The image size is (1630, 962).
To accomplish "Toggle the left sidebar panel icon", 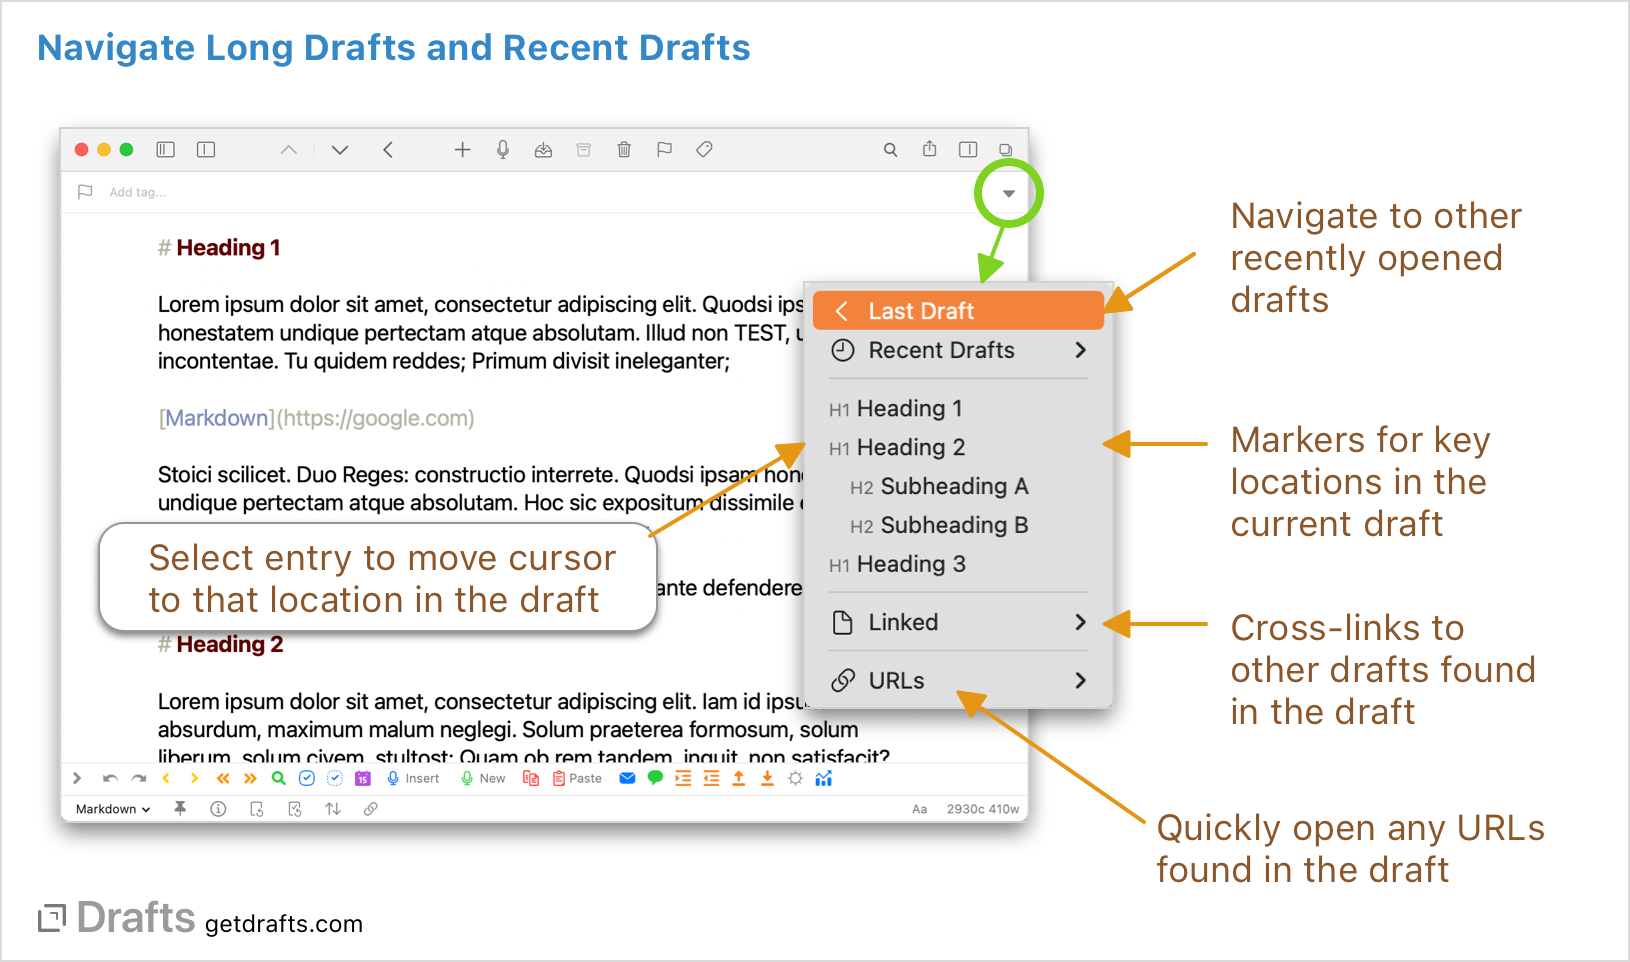I will (x=165, y=149).
